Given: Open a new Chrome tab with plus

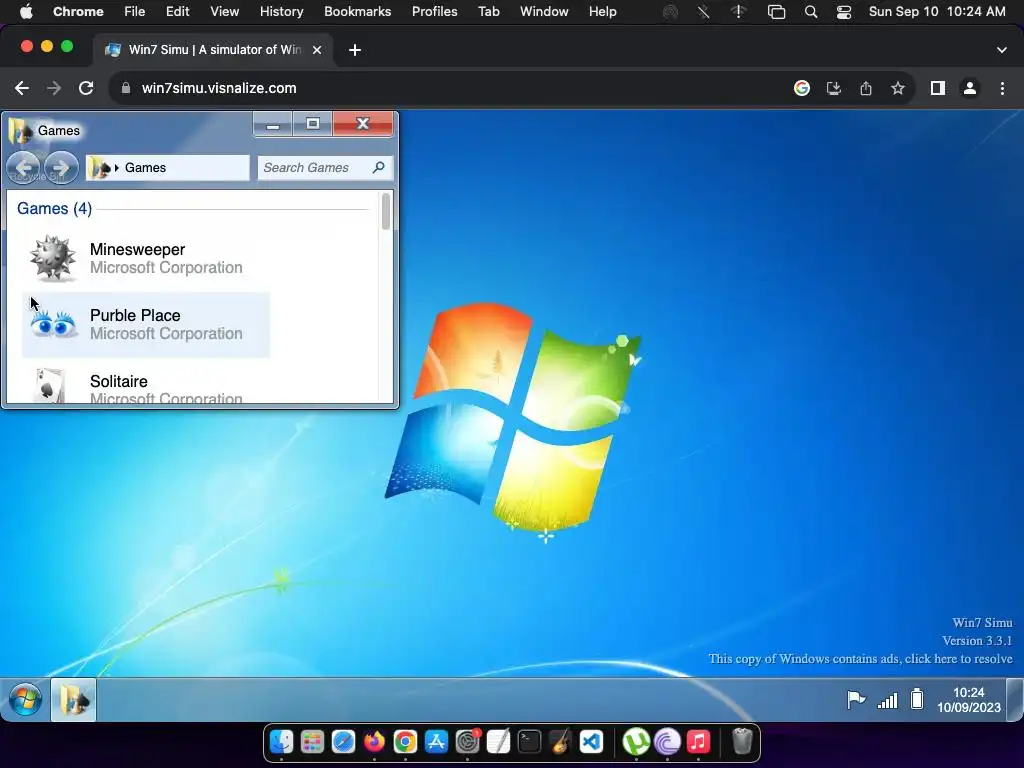Looking at the screenshot, I should coord(355,50).
